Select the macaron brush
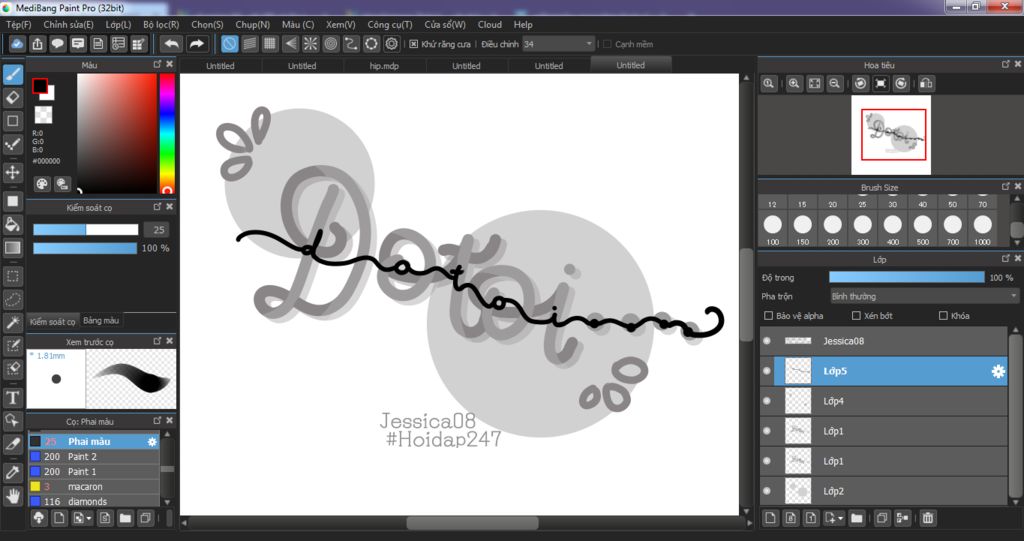Viewport: 1024px width, 541px height. pyautogui.click(x=93, y=487)
